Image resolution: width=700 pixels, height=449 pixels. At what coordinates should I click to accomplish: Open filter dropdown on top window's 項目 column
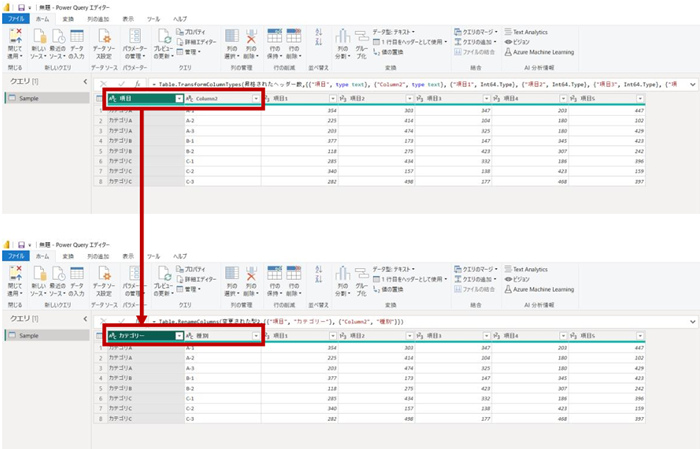point(179,99)
